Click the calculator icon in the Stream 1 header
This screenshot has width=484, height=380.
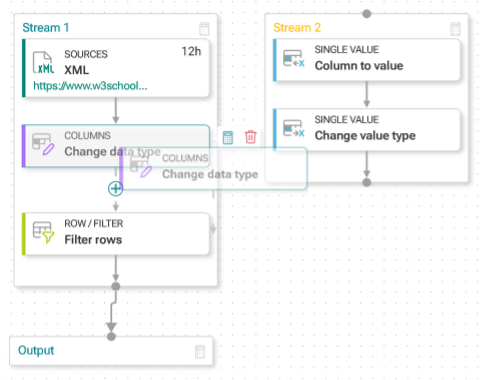pyautogui.click(x=204, y=29)
